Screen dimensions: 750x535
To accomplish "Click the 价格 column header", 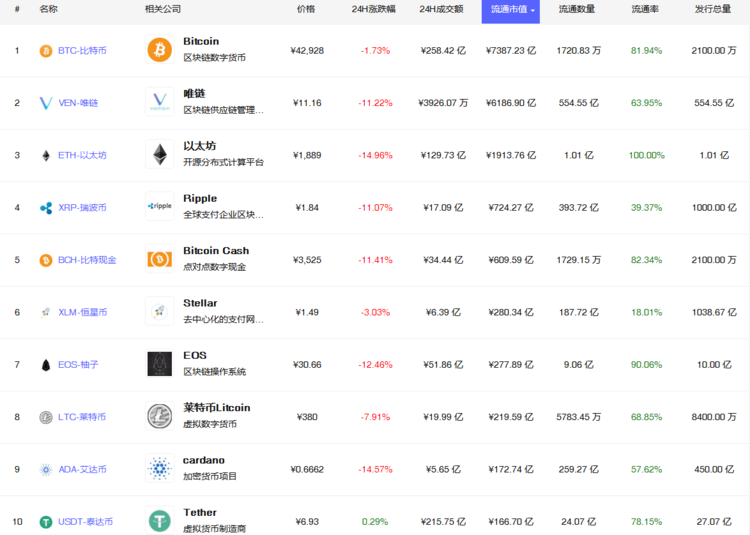I will [306, 9].
